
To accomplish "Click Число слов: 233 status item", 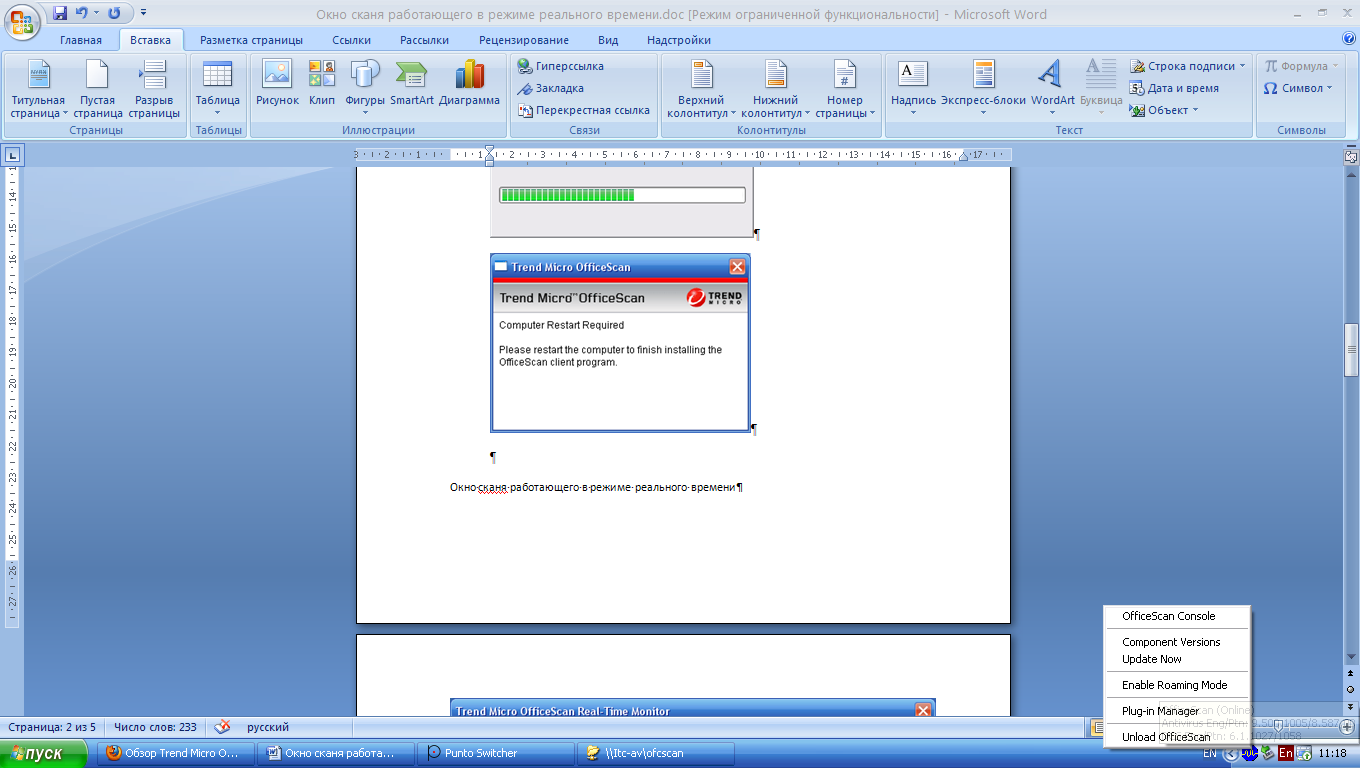I will pyautogui.click(x=155, y=727).
